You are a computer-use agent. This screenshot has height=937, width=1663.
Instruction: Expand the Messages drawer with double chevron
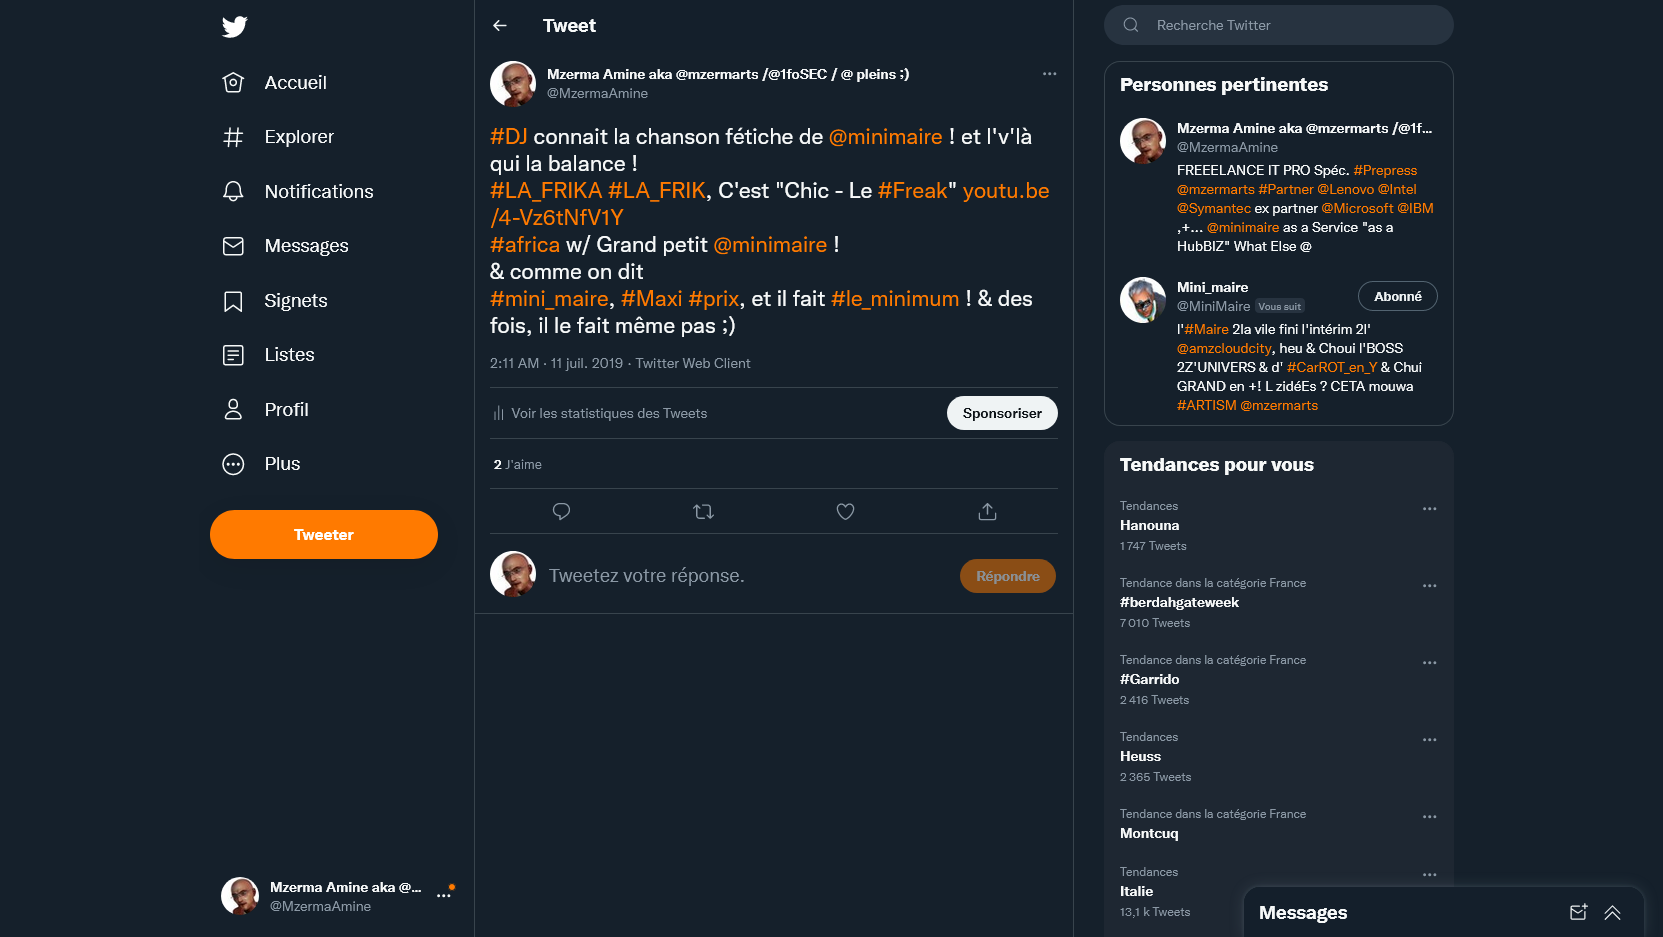point(1612,912)
